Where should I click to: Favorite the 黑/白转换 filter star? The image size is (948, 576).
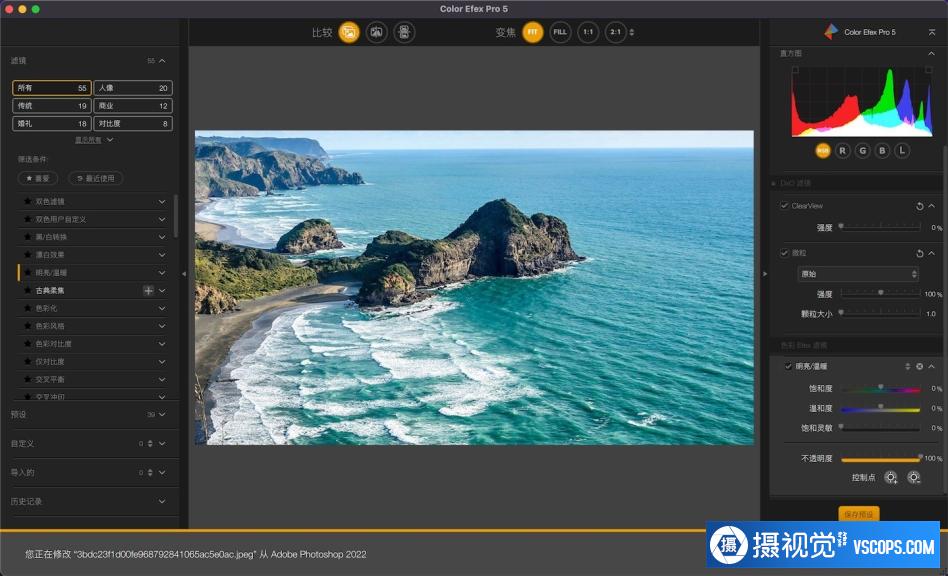pos(27,237)
